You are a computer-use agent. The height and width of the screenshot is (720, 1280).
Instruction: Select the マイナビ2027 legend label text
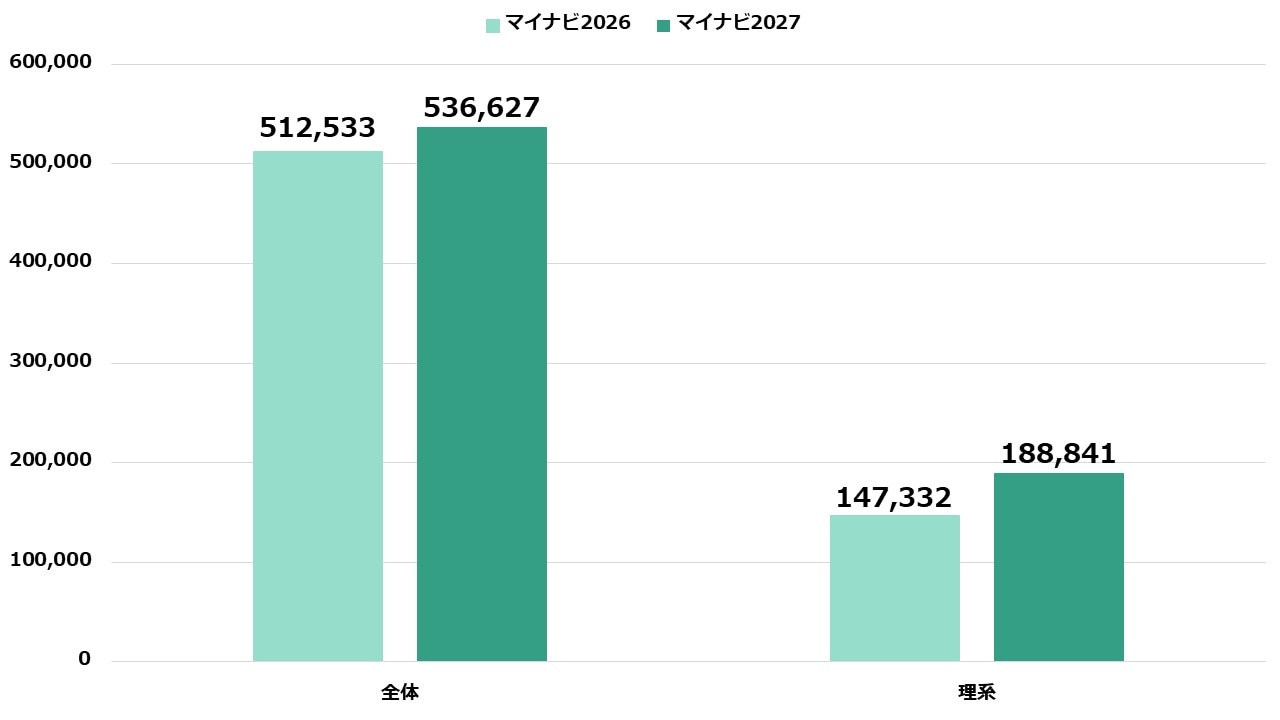click(738, 23)
